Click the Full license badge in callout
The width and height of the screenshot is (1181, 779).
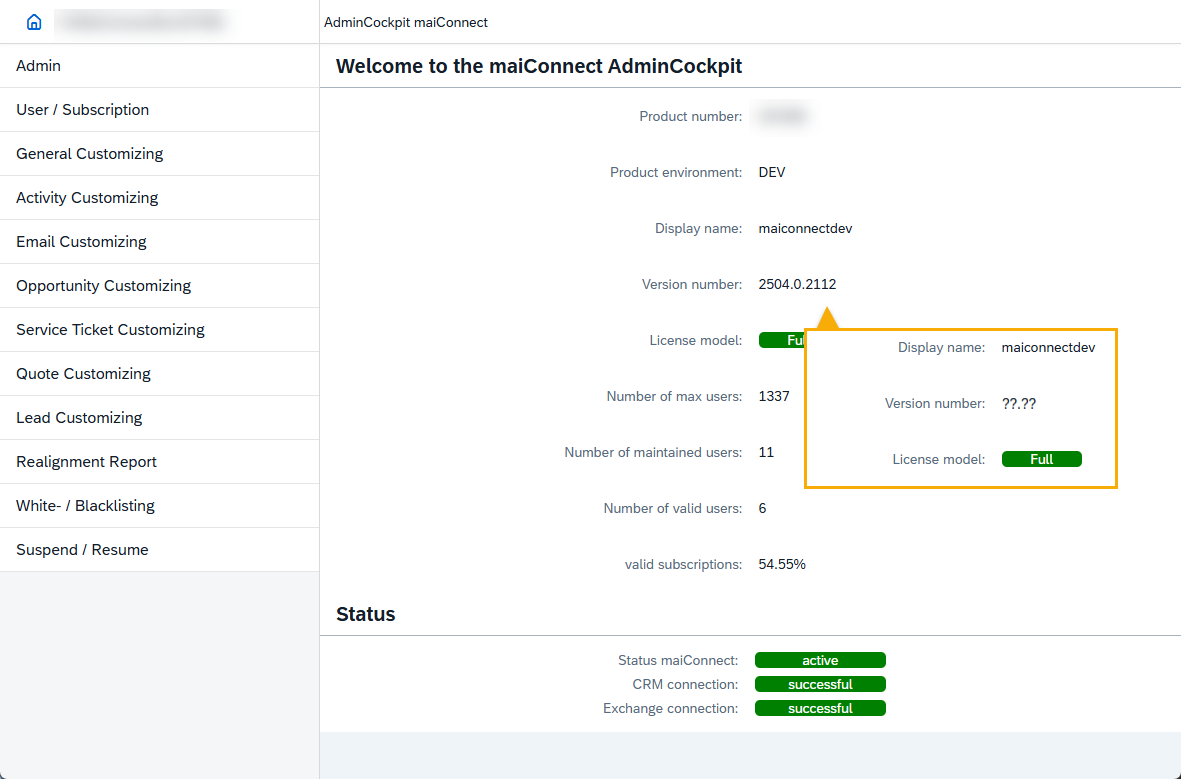(1041, 459)
